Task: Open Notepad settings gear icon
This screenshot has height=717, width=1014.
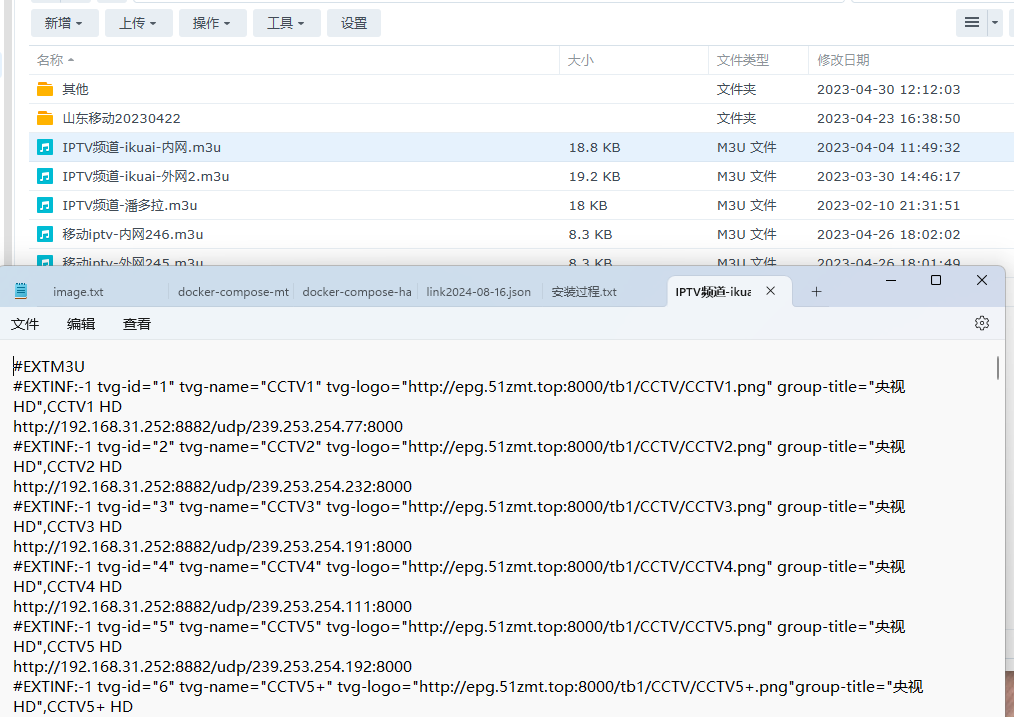Action: [981, 323]
